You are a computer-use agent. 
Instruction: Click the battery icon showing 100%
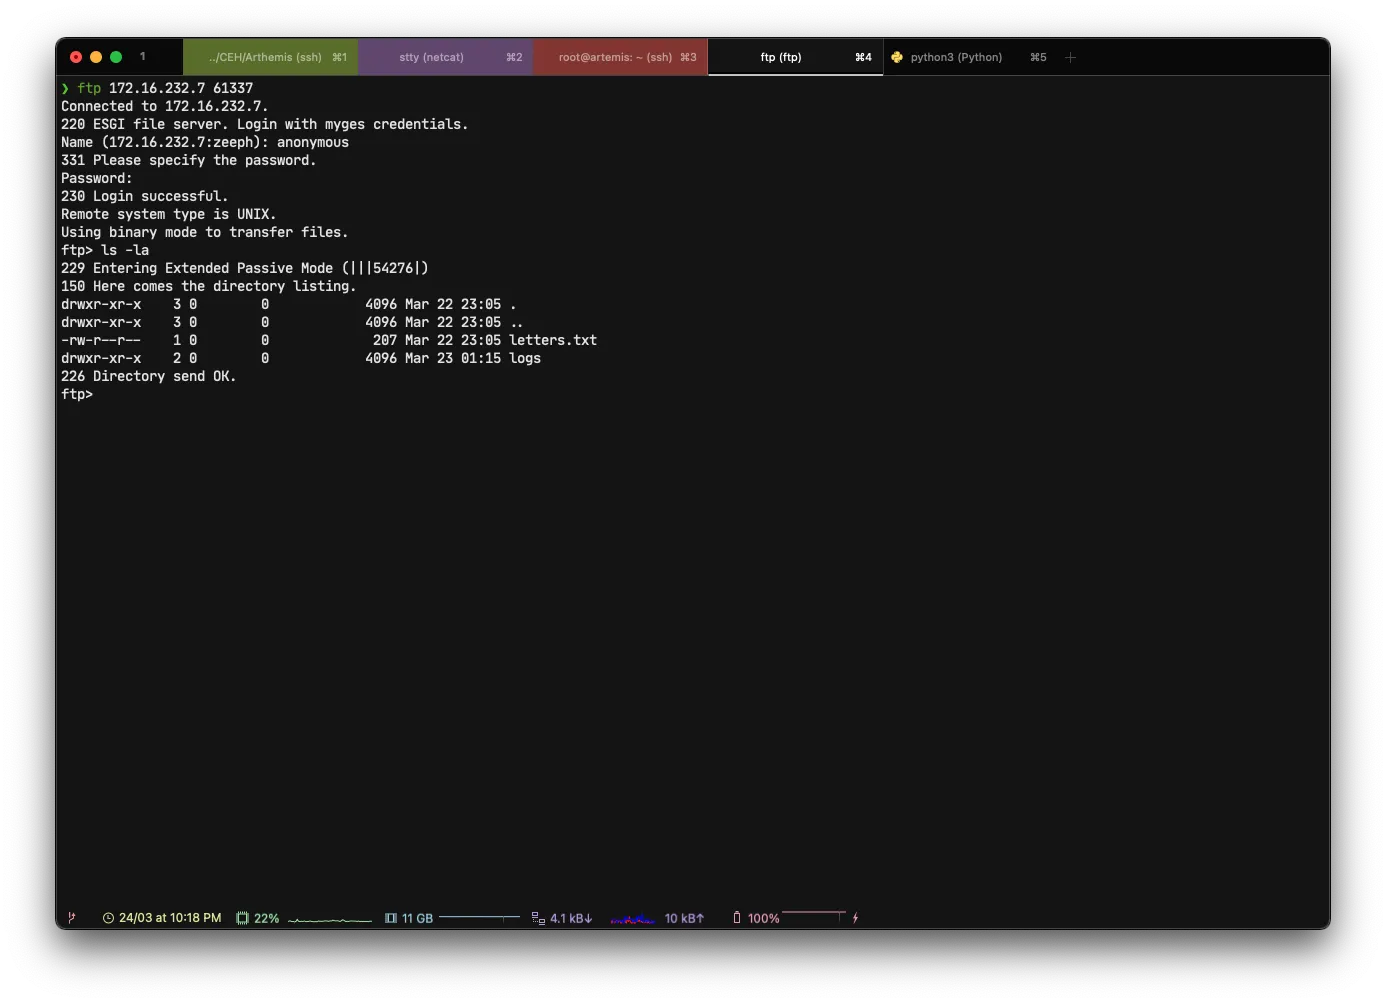coord(737,918)
